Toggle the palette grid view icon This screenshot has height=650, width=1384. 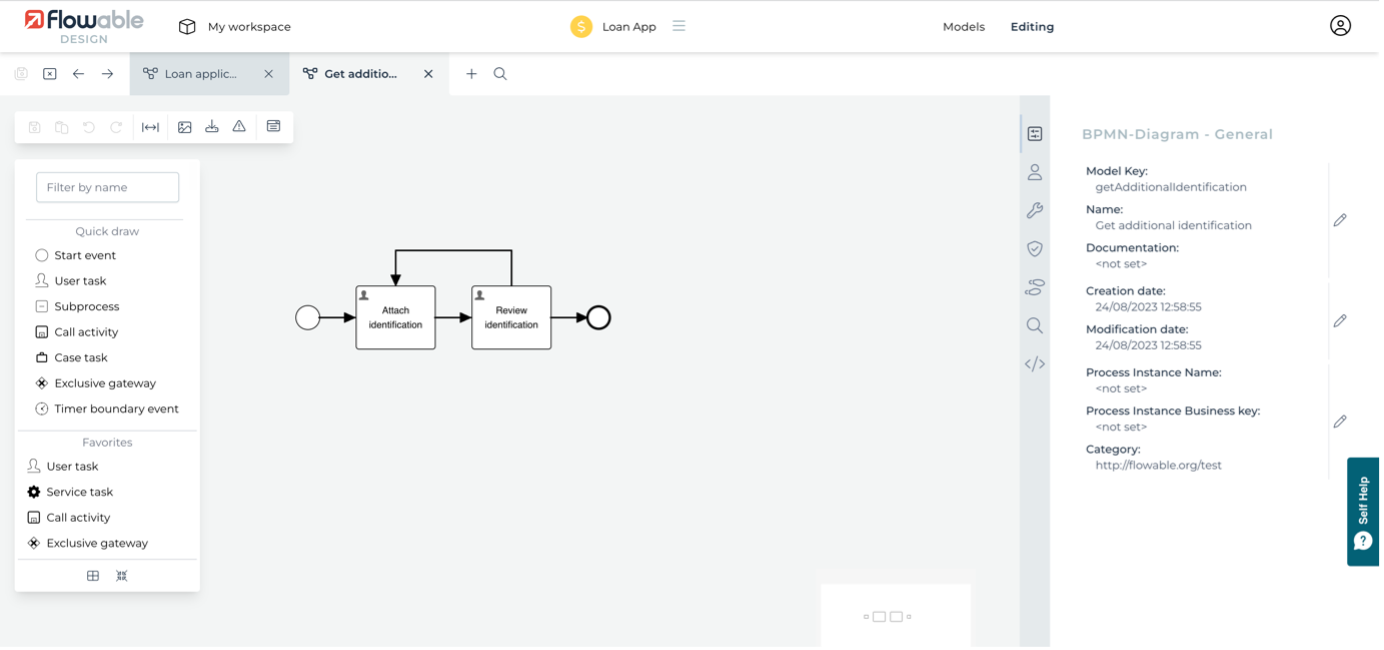[x=93, y=575]
